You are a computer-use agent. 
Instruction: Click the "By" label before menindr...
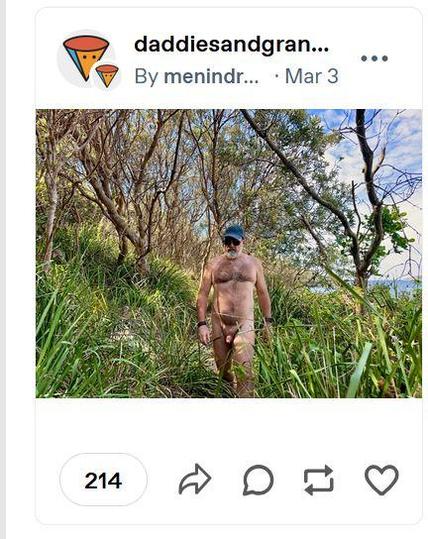(146, 77)
